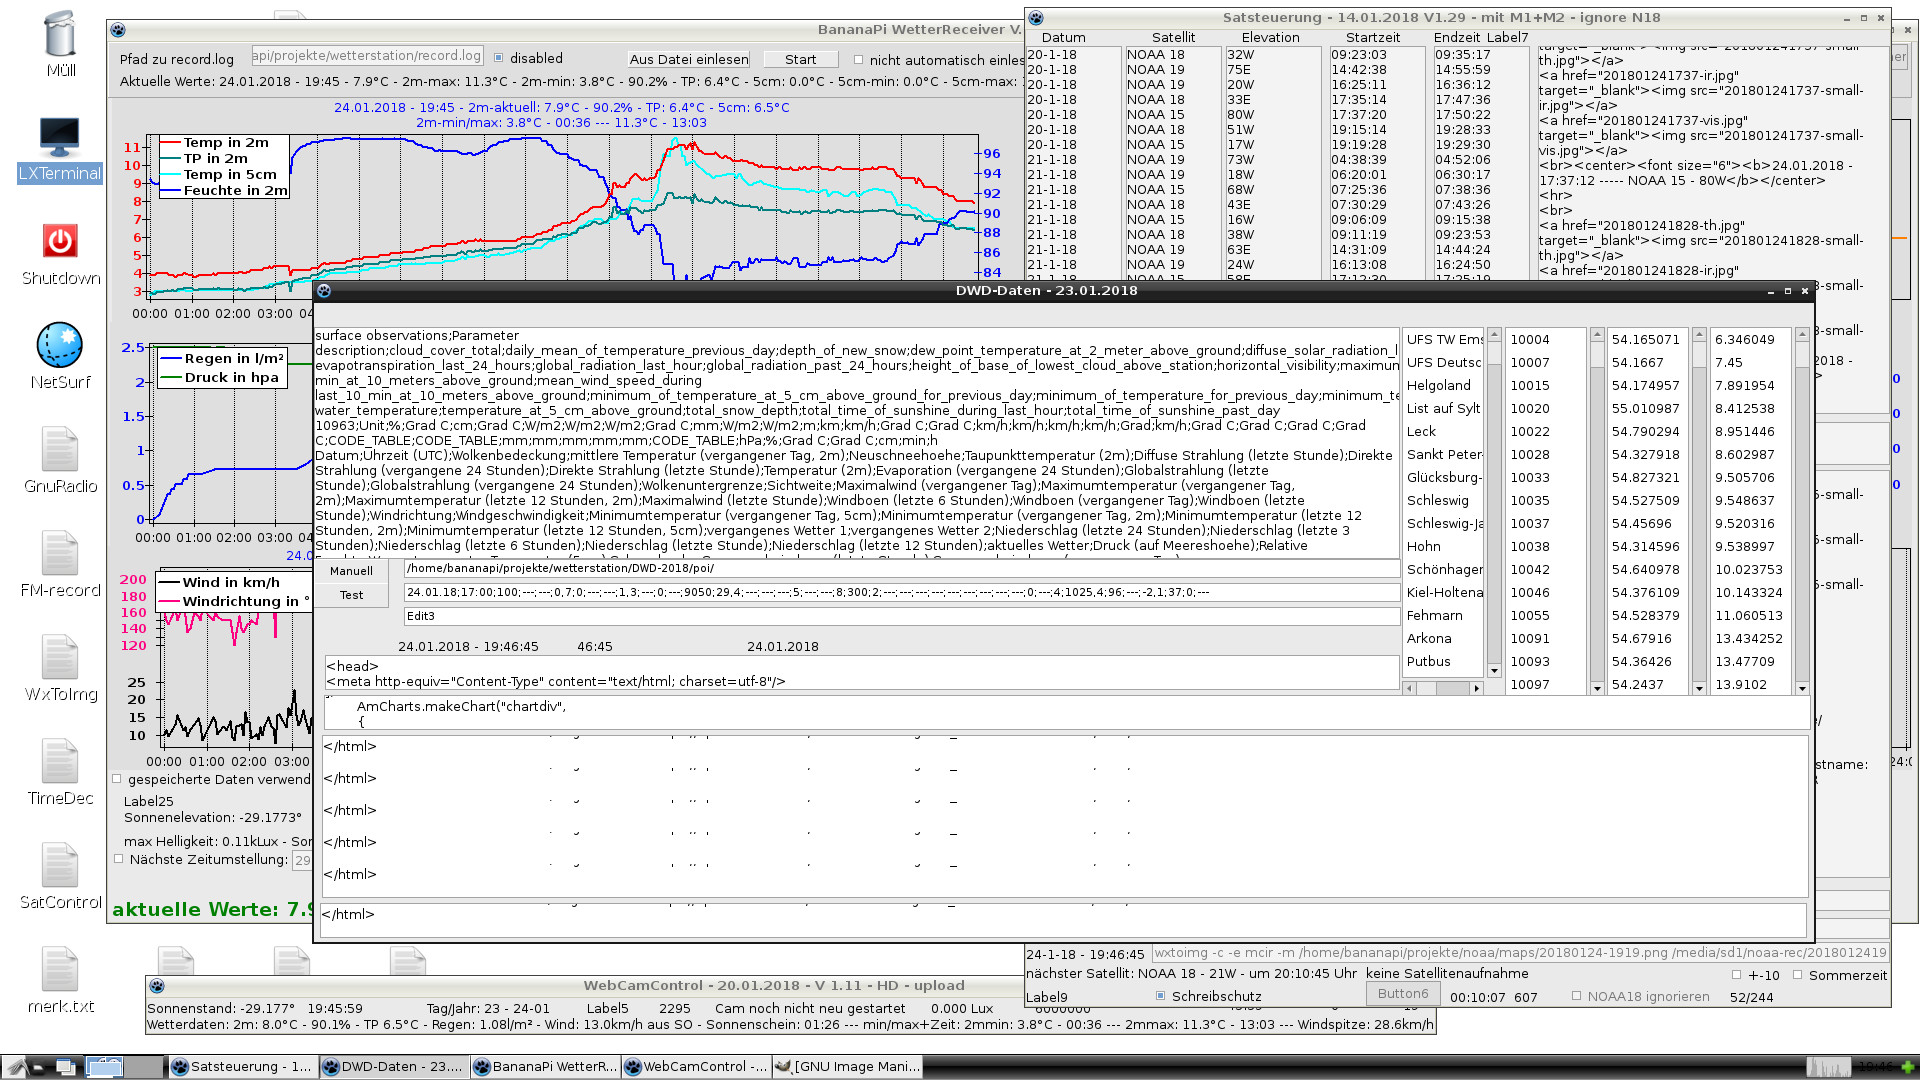Click latitude list scroll down arrow
The width and height of the screenshot is (1920, 1080).
(x=1699, y=688)
